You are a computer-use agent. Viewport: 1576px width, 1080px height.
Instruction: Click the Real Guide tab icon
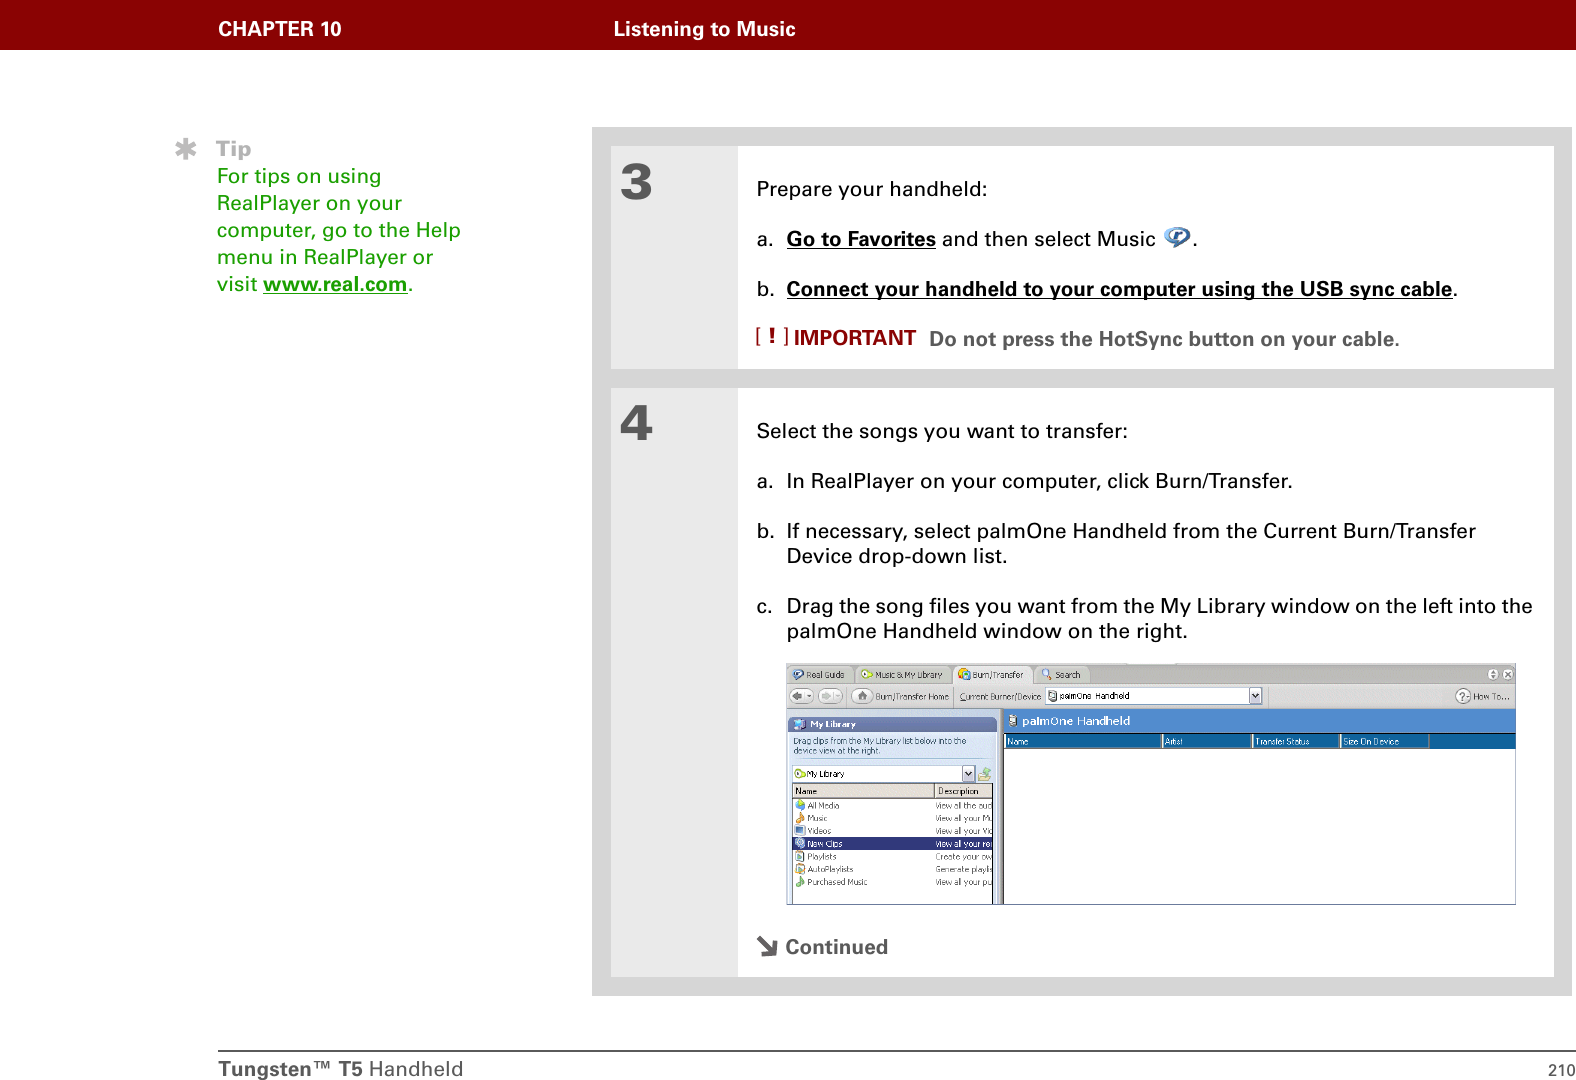(x=799, y=675)
